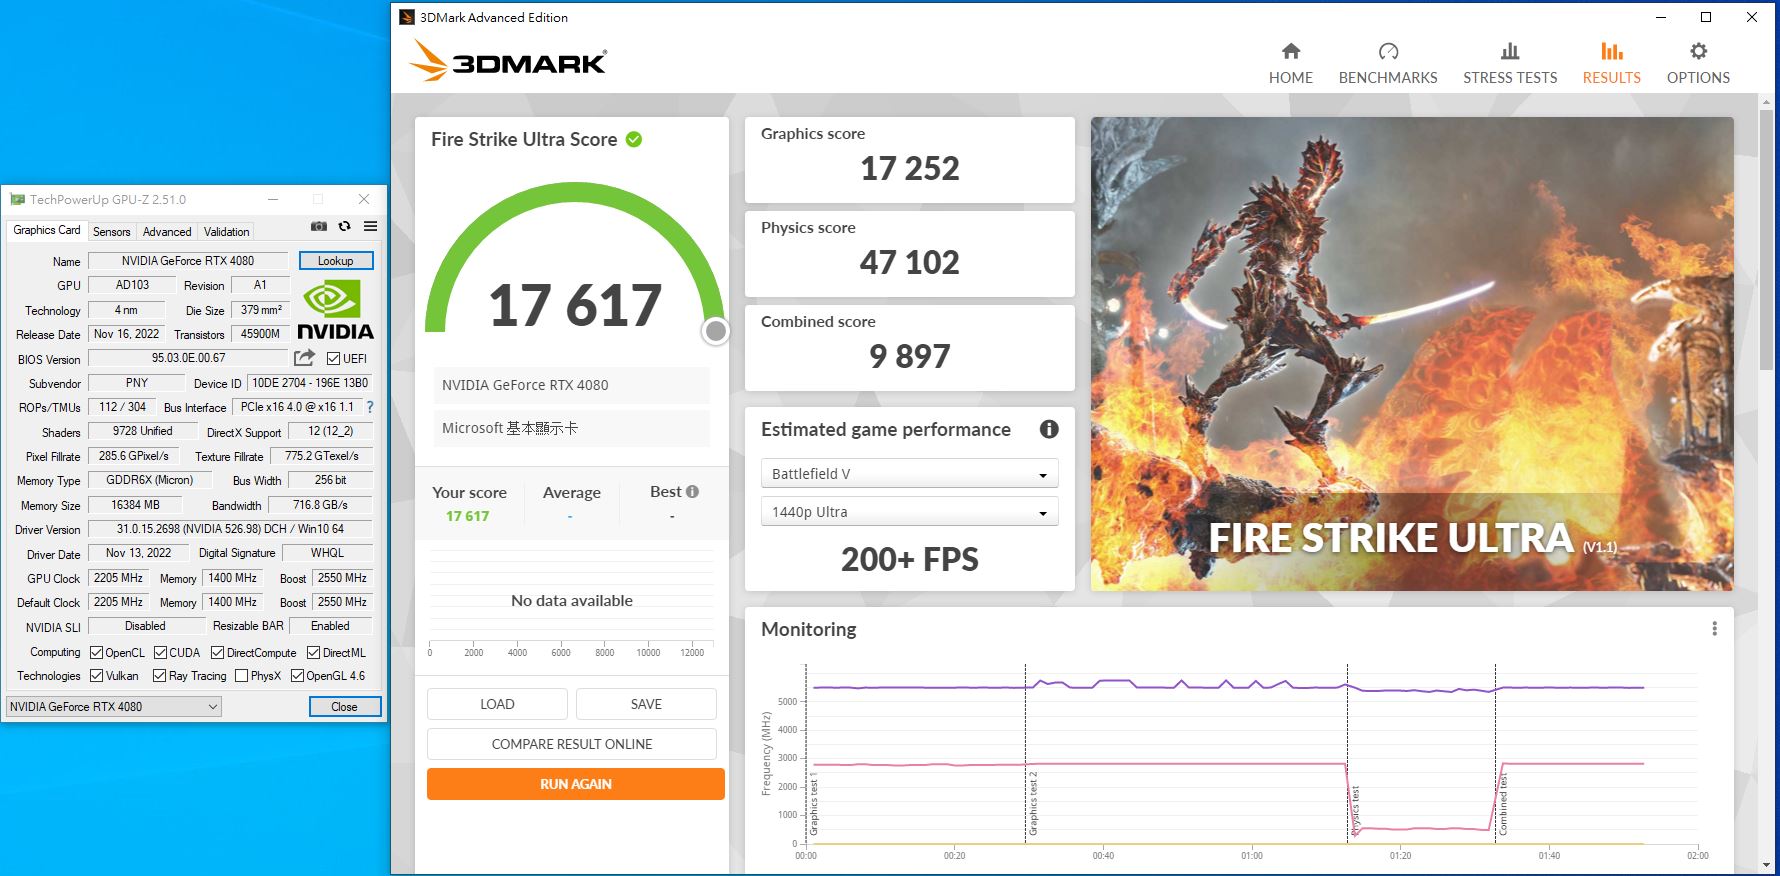Click the 200+ FPS estimate text
This screenshot has height=876, width=1780.
coord(909,559)
